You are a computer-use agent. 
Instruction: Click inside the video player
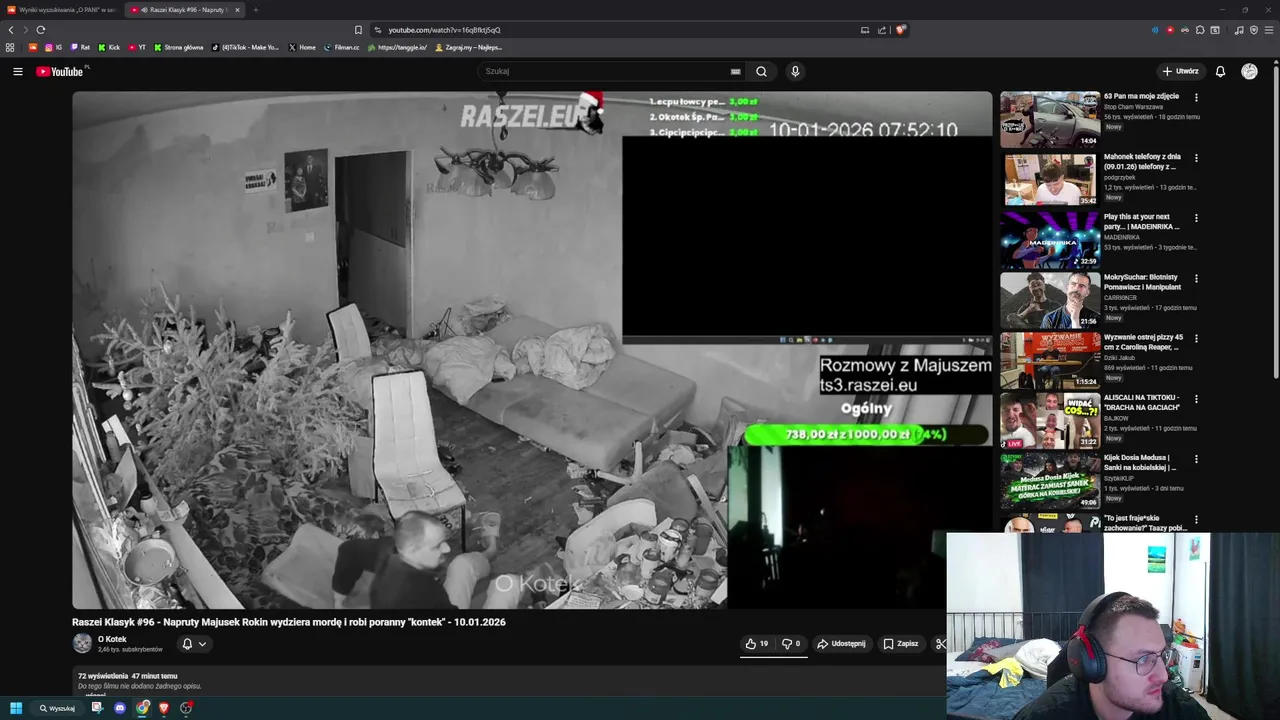coord(532,350)
